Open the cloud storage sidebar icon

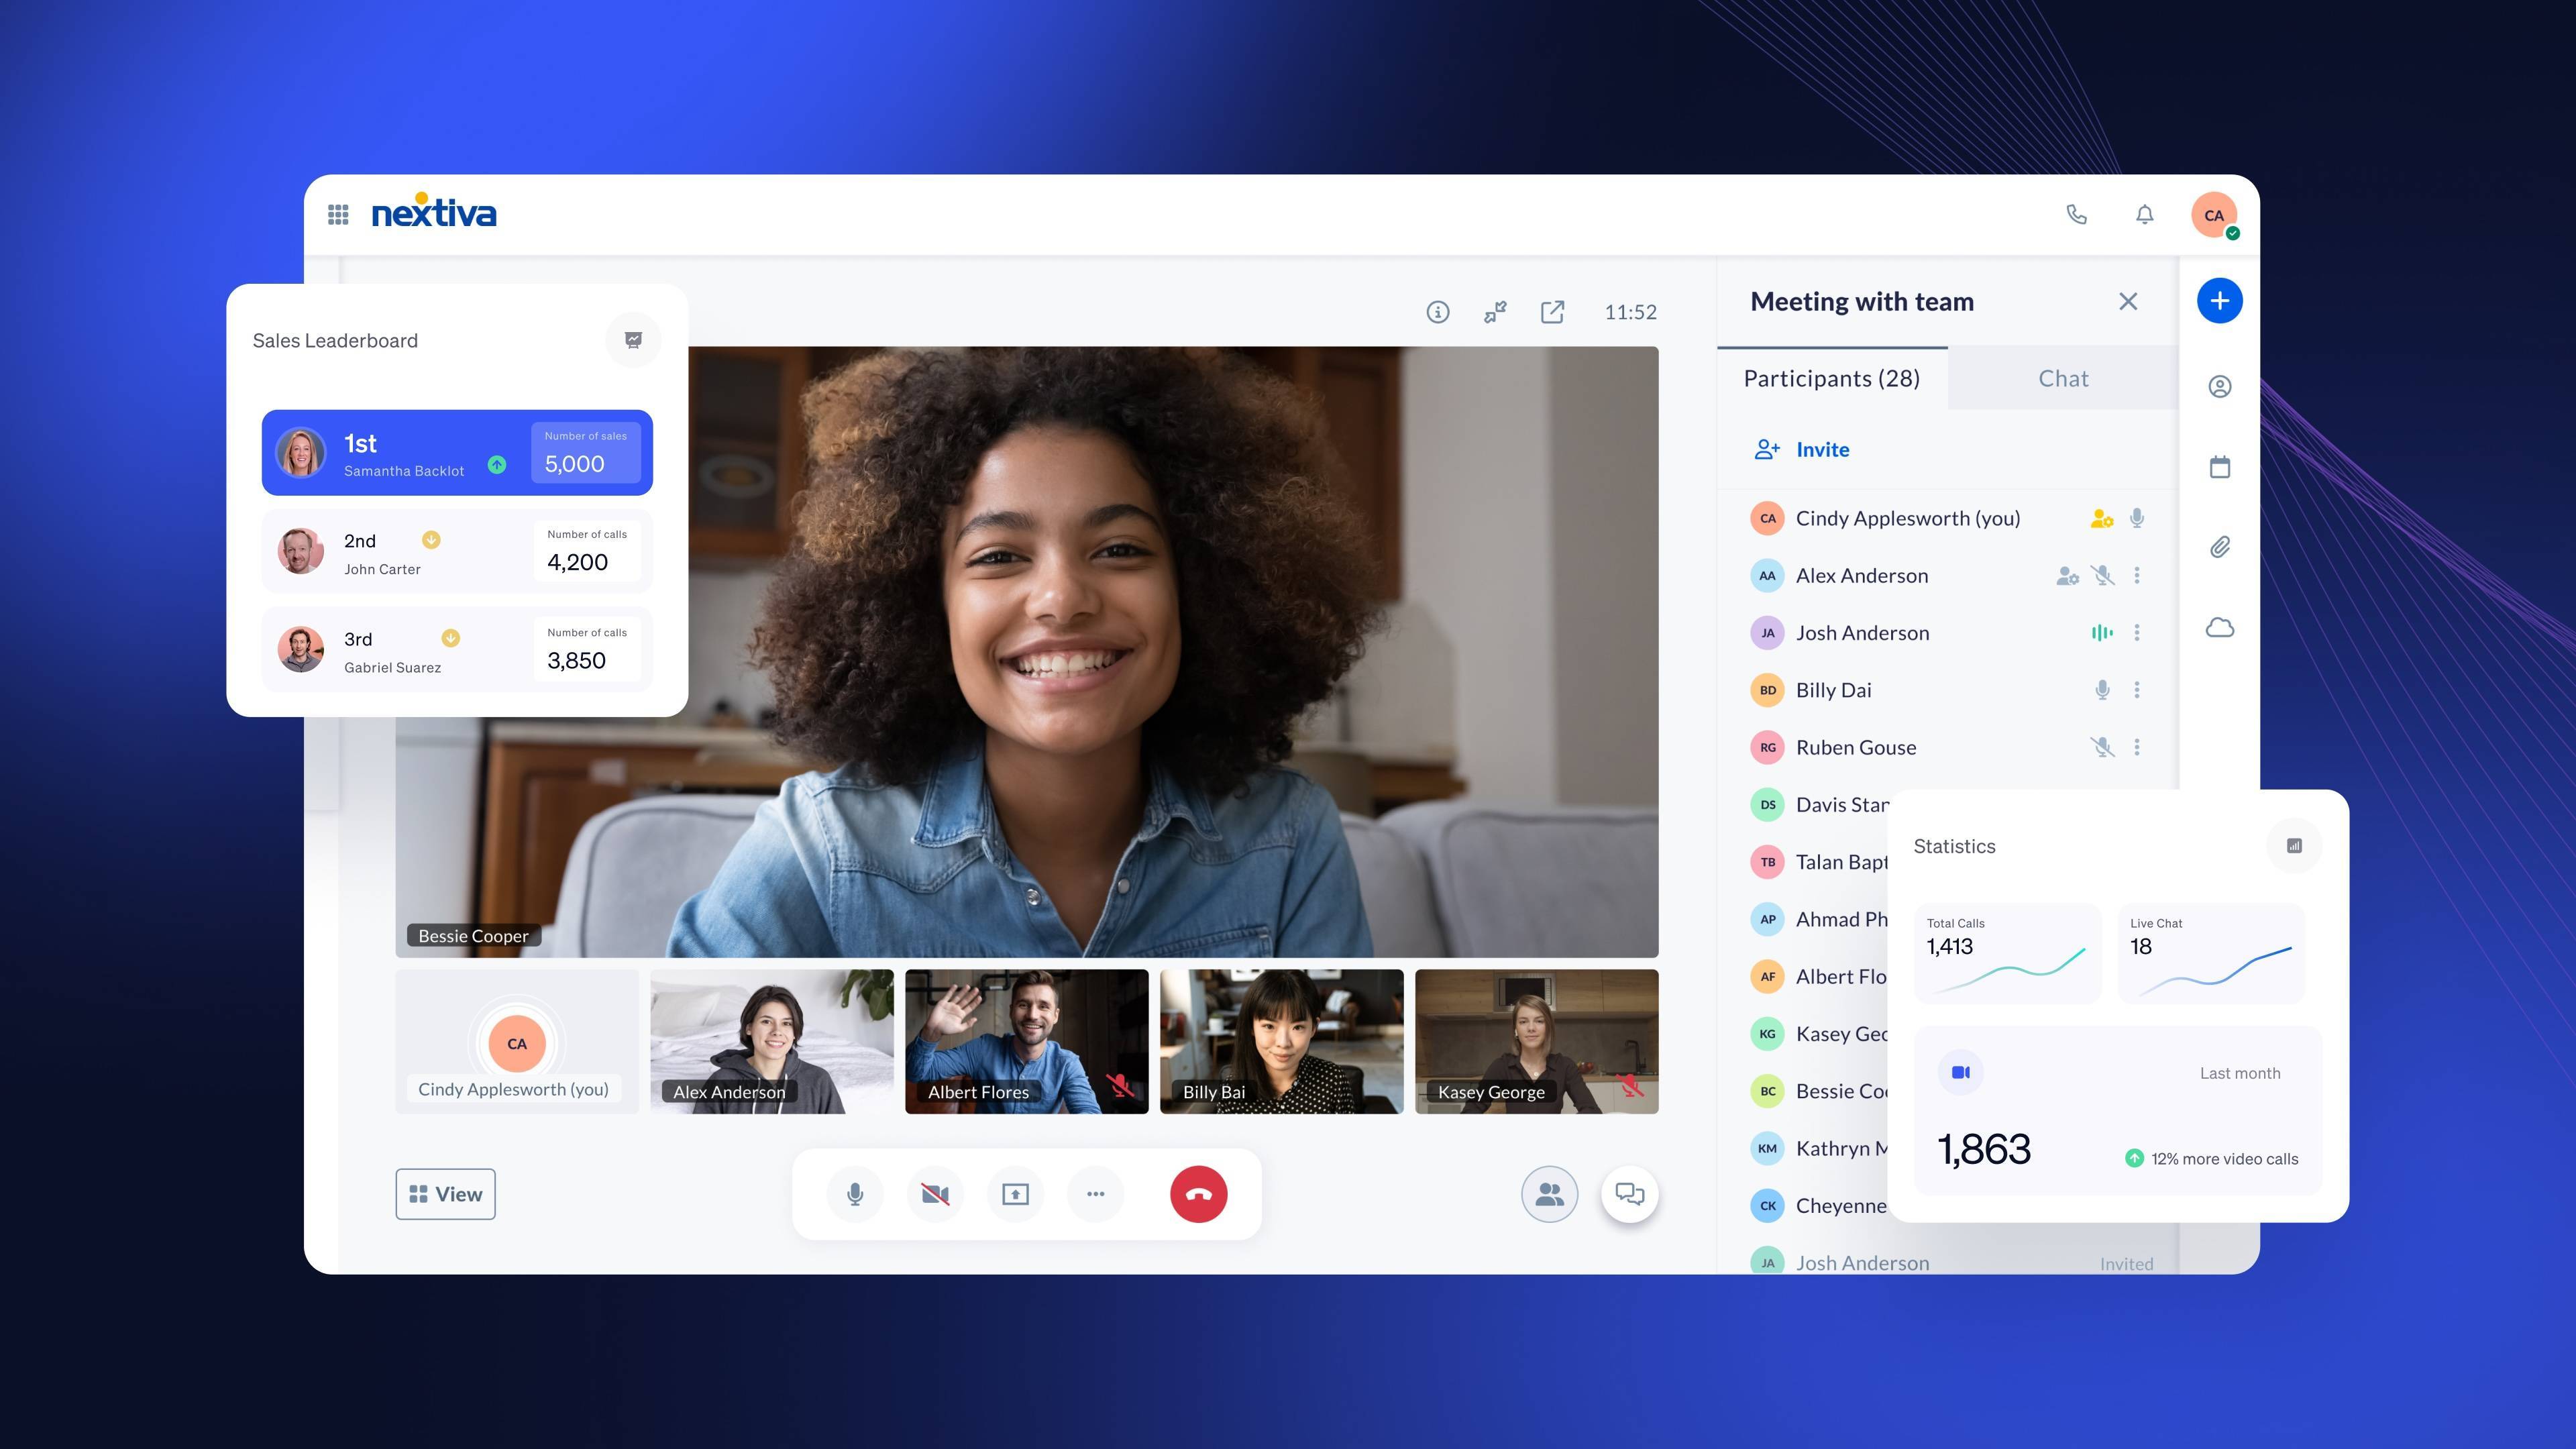tap(2219, 628)
